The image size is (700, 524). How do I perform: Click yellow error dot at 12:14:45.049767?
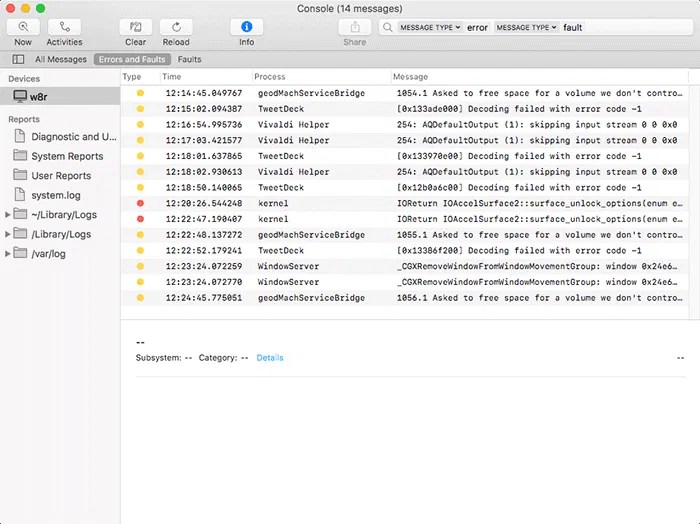point(140,93)
